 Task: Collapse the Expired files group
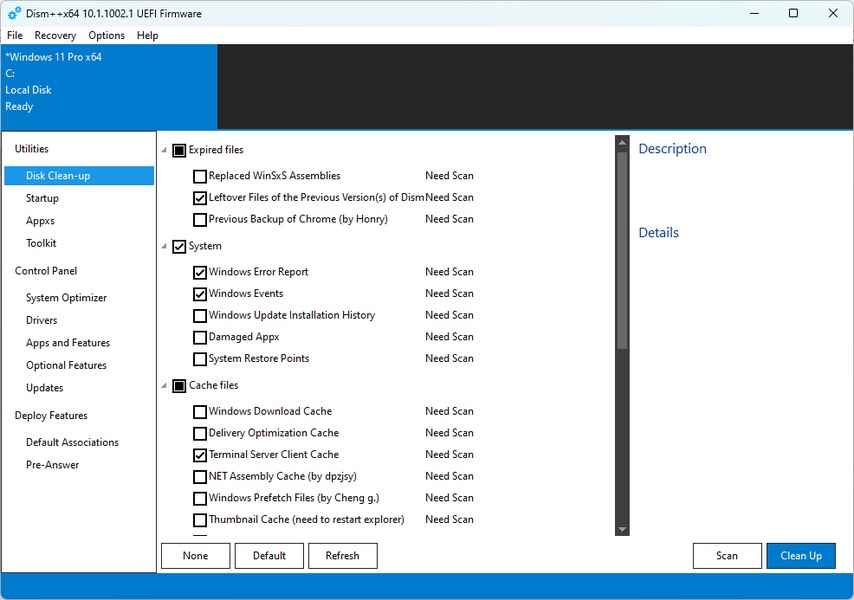165,151
